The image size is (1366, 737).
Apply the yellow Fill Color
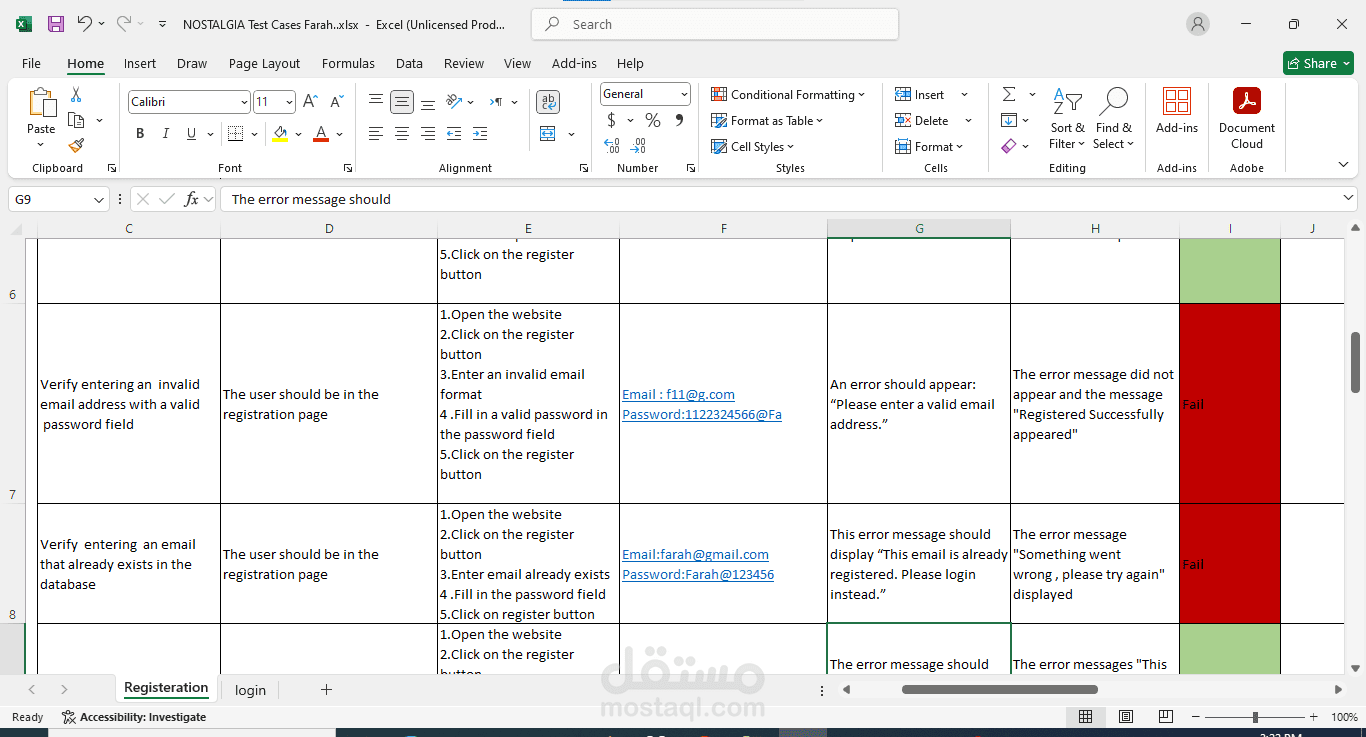pyautogui.click(x=280, y=134)
